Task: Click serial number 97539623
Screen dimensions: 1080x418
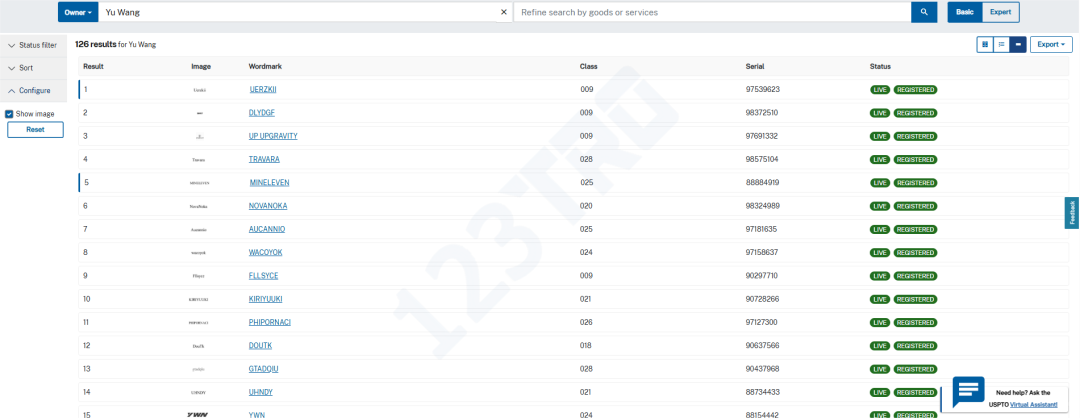Action: click(762, 90)
